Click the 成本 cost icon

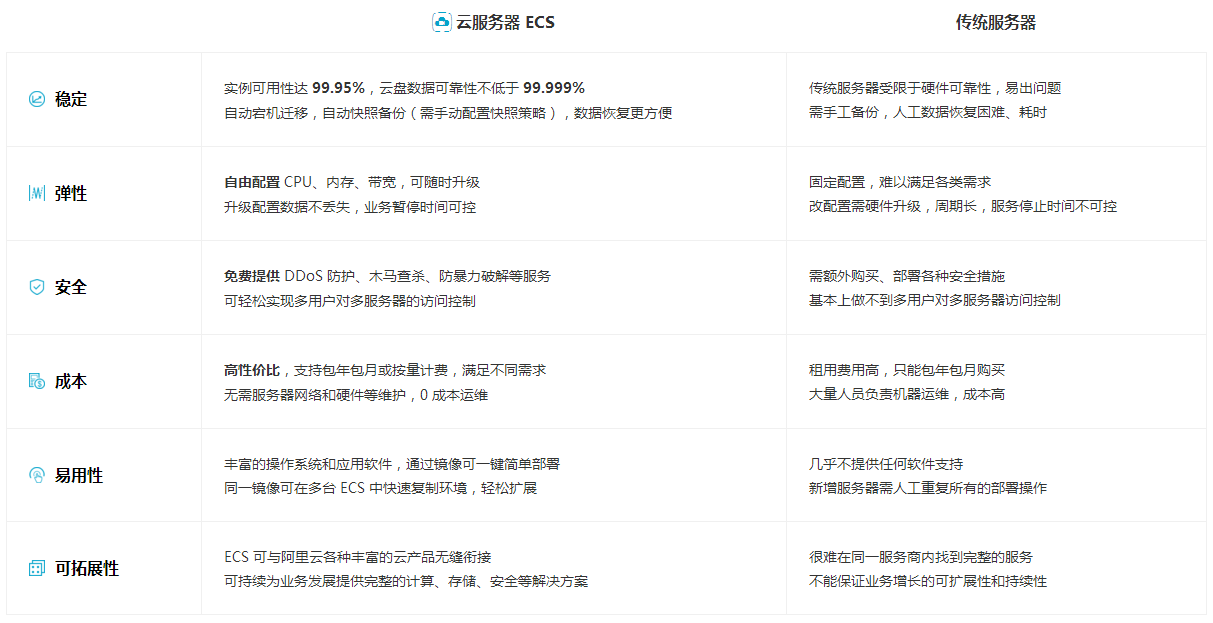click(37, 381)
